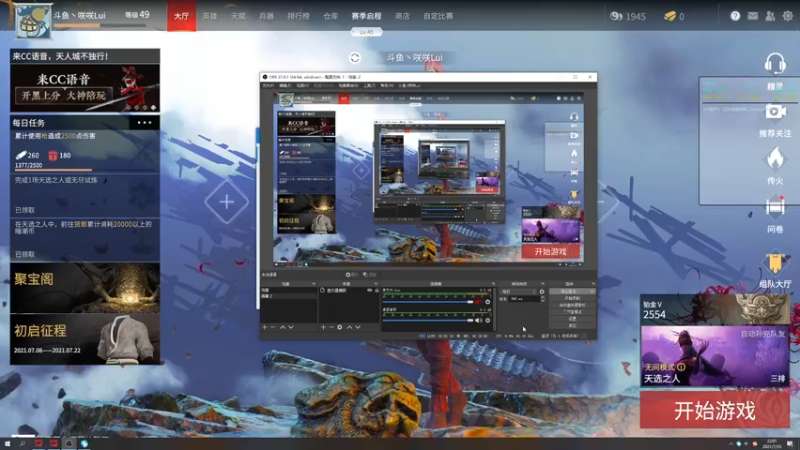The image size is (800, 450).
Task: Toggle 自动补充队友 option
Action: pyautogui.click(x=763, y=334)
